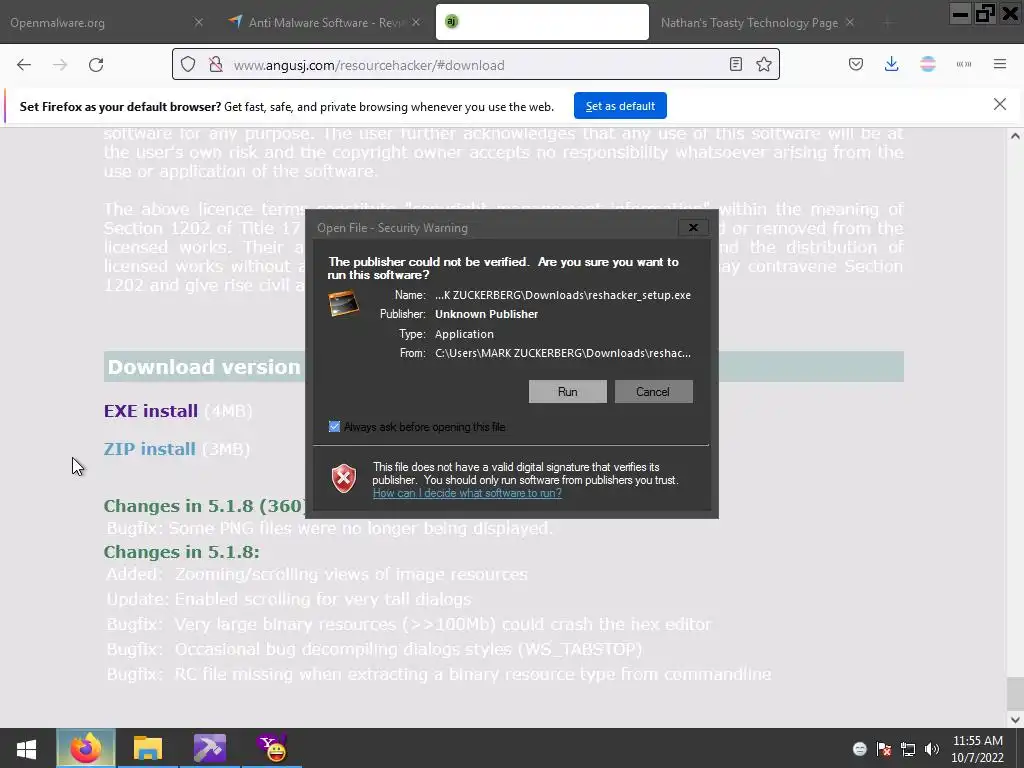This screenshot has height=768, width=1024.
Task: Click the address bar URL field
Action: [477, 65]
